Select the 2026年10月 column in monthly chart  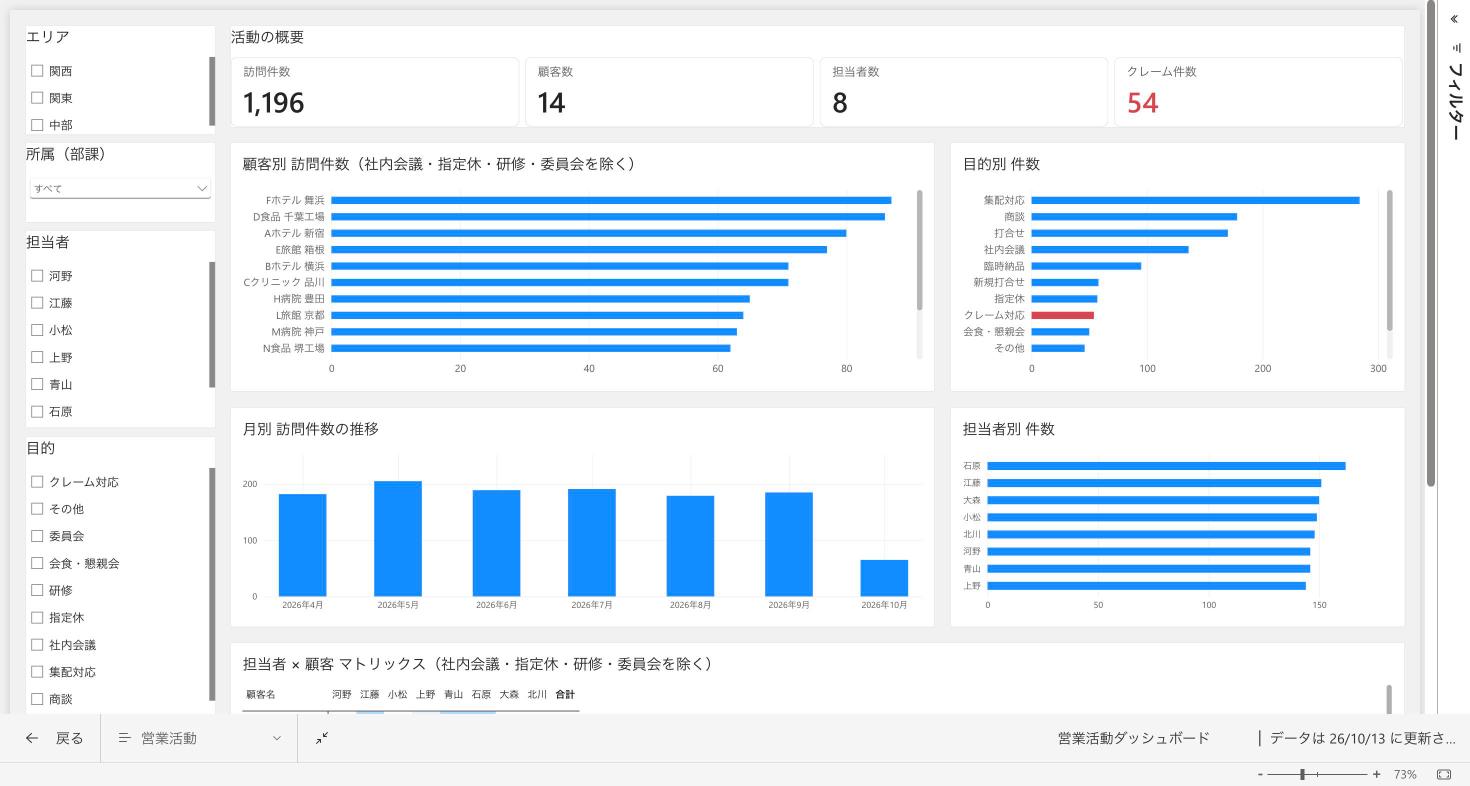pos(884,578)
